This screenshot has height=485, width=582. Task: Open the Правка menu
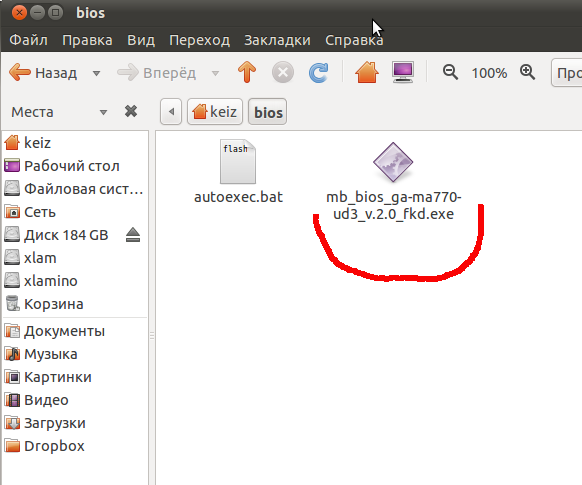click(x=87, y=40)
